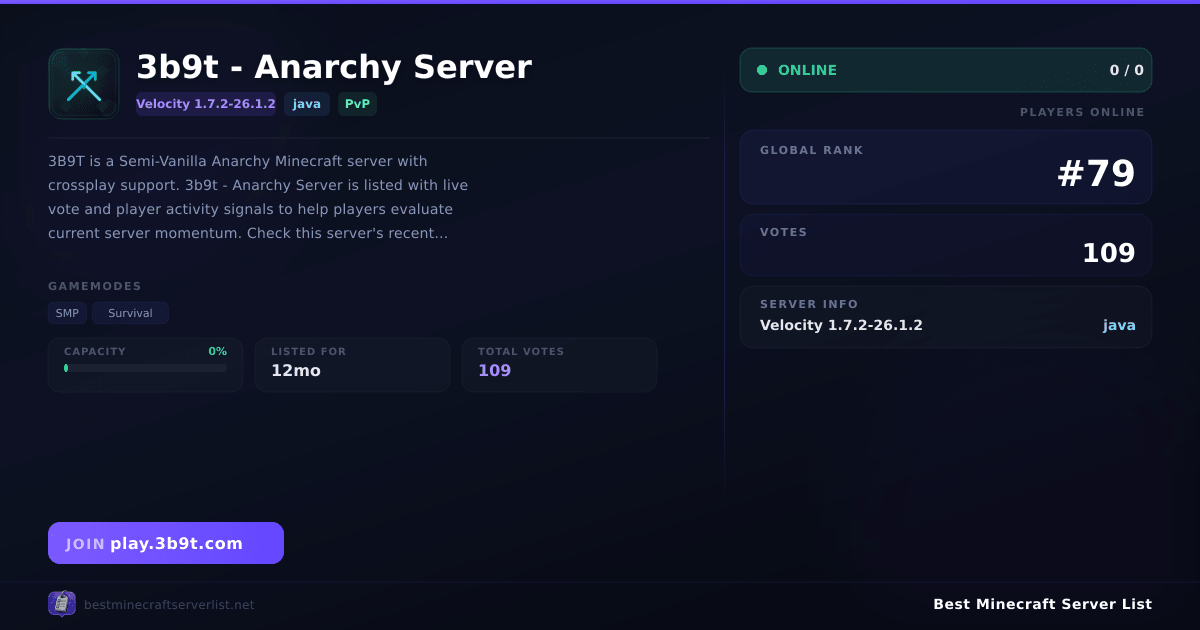Viewport: 1200px width, 630px height.
Task: Choose the Survival gamemode tag
Action: tap(130, 313)
